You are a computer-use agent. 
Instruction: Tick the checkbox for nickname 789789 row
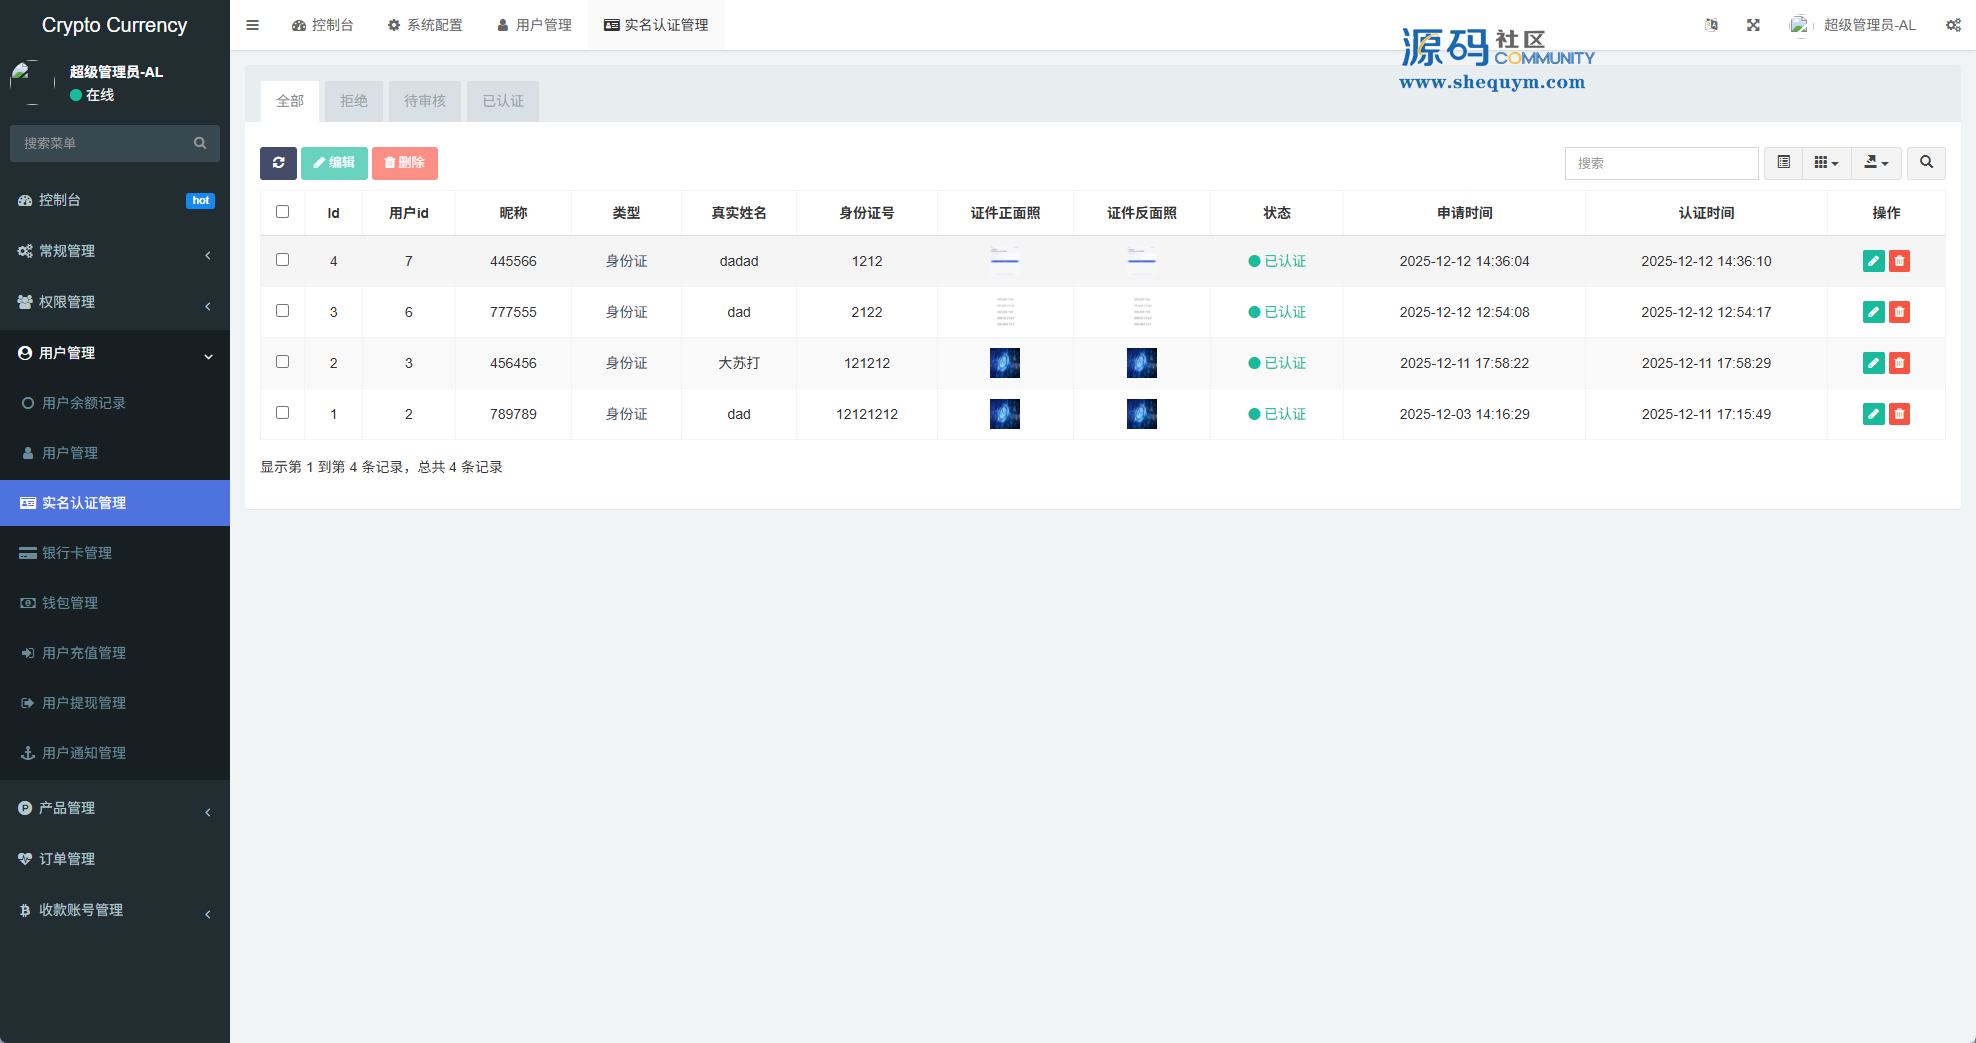coord(282,413)
